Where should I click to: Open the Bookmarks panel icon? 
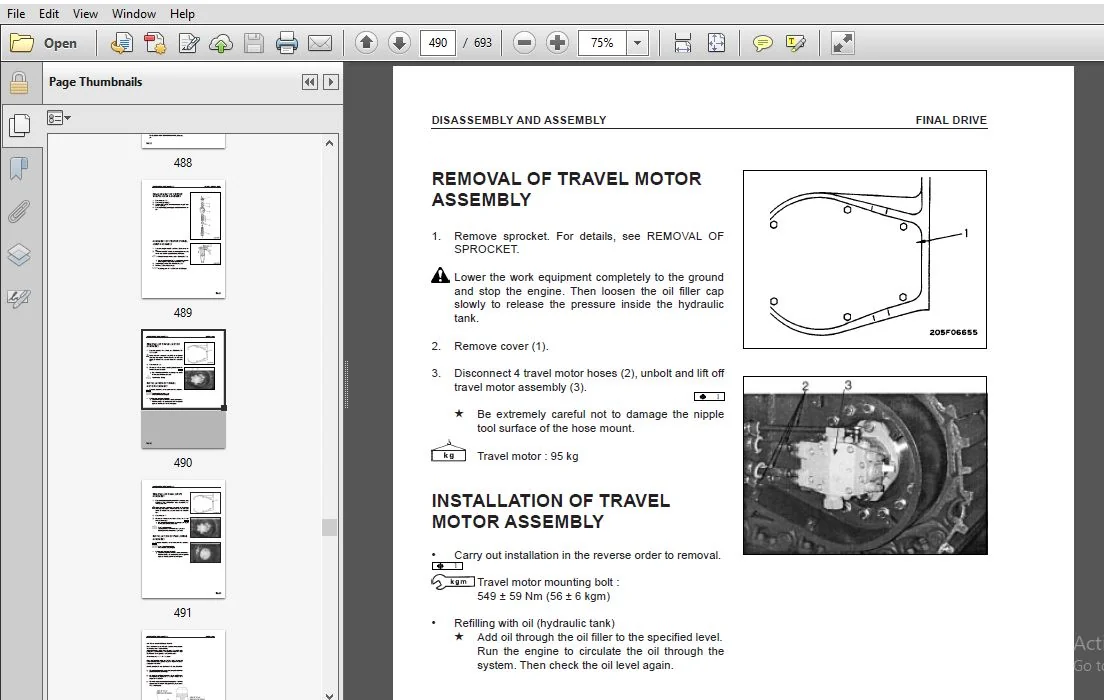[19, 169]
